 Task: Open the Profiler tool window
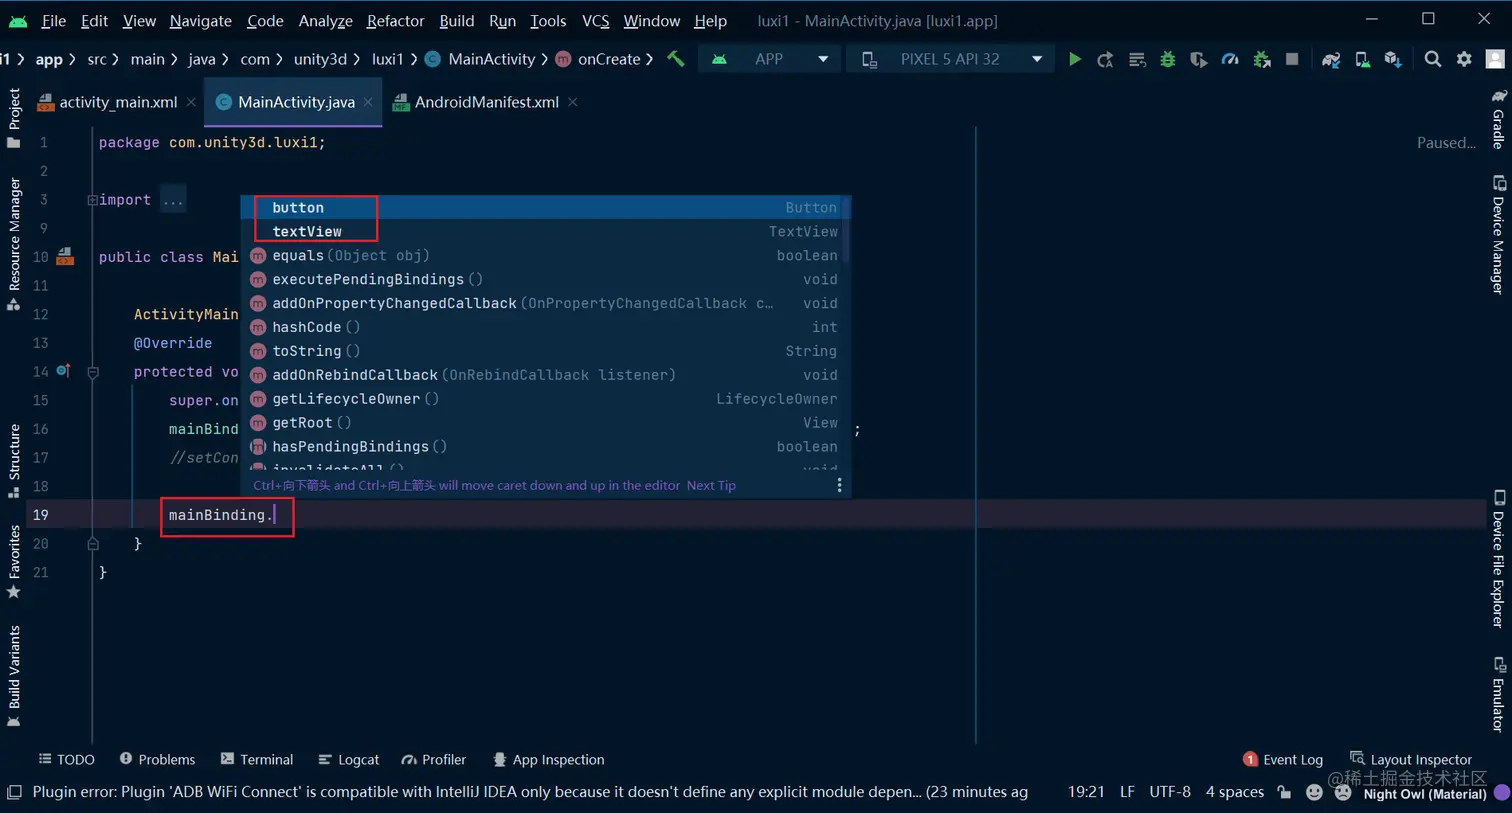(x=433, y=759)
